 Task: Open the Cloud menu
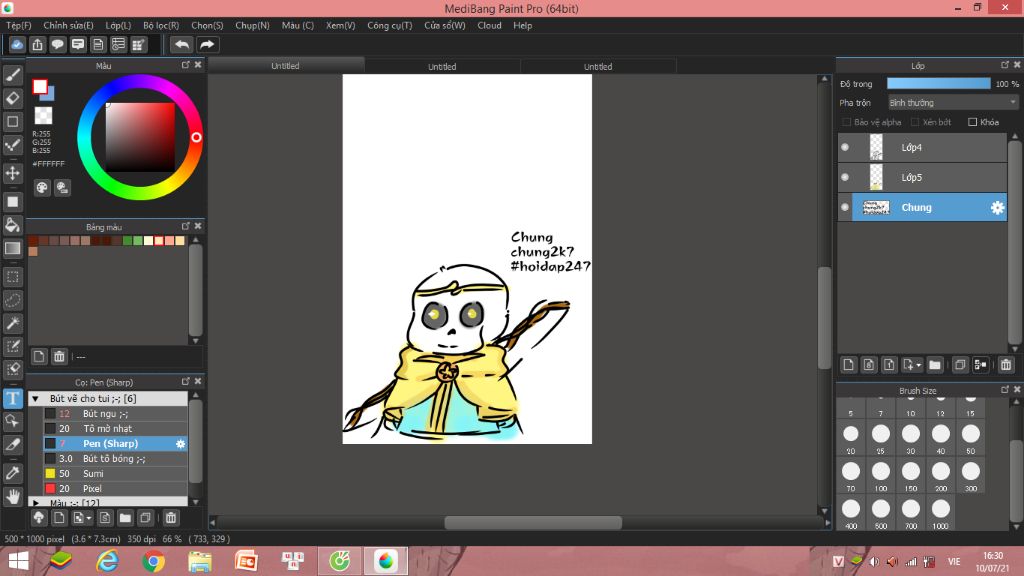[x=489, y=25]
